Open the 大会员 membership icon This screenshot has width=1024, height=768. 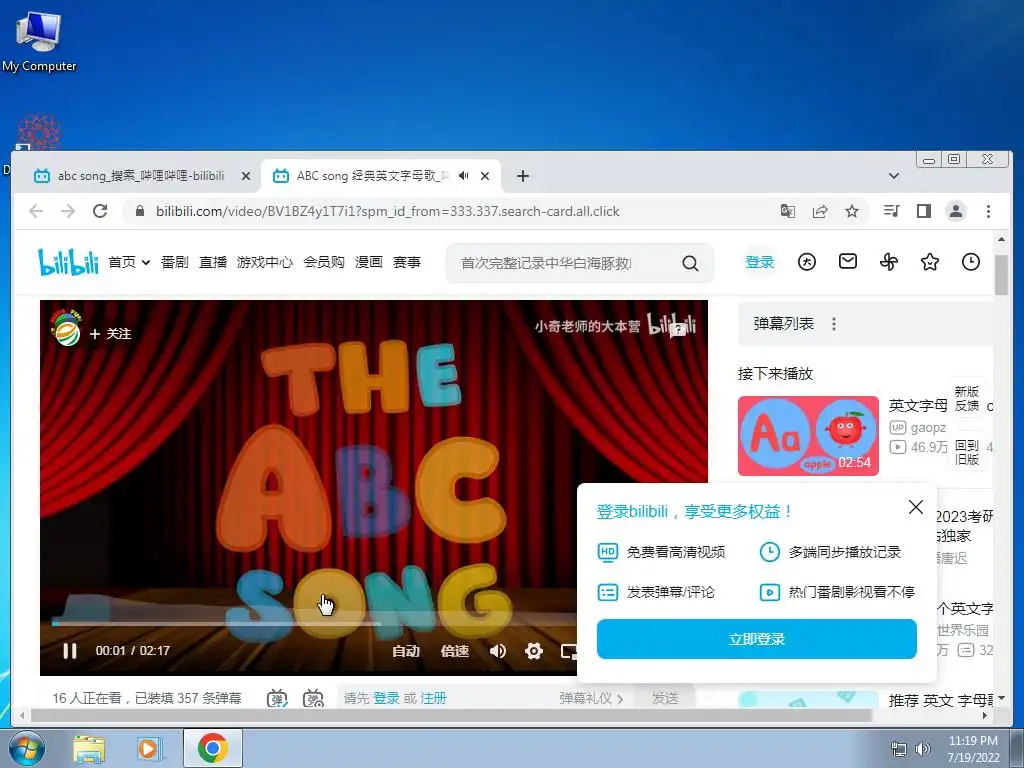(807, 262)
